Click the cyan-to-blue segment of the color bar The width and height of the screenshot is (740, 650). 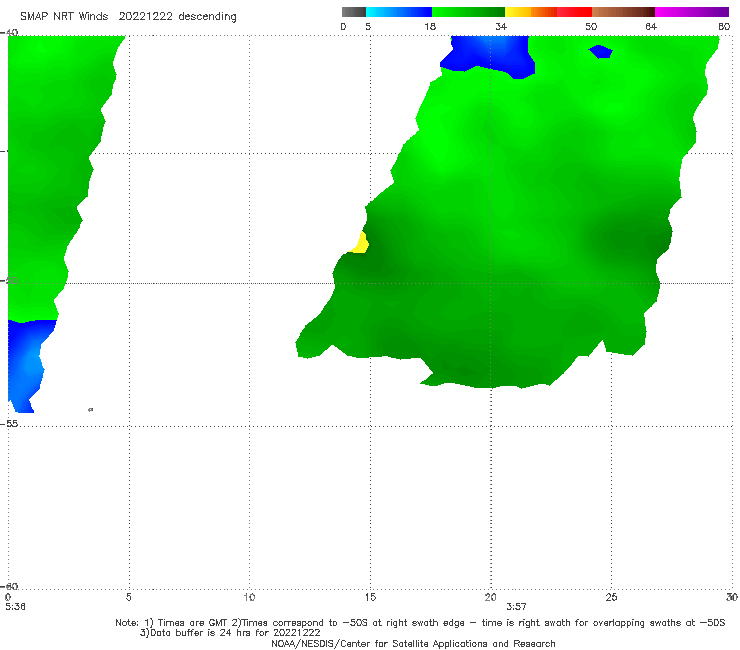click(399, 12)
